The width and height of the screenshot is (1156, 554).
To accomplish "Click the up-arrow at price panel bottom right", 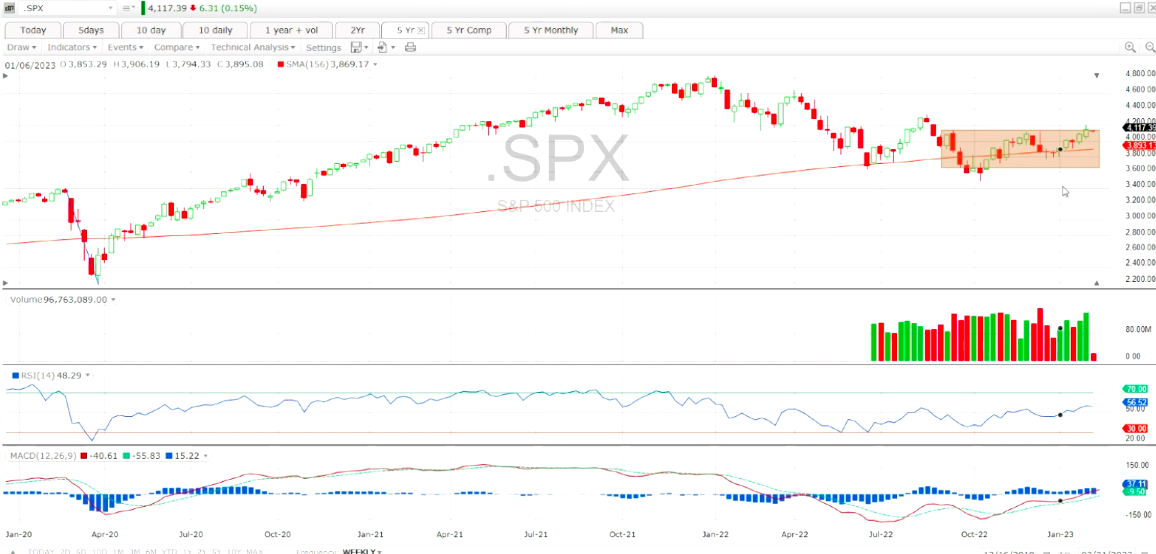I will (1096, 283).
